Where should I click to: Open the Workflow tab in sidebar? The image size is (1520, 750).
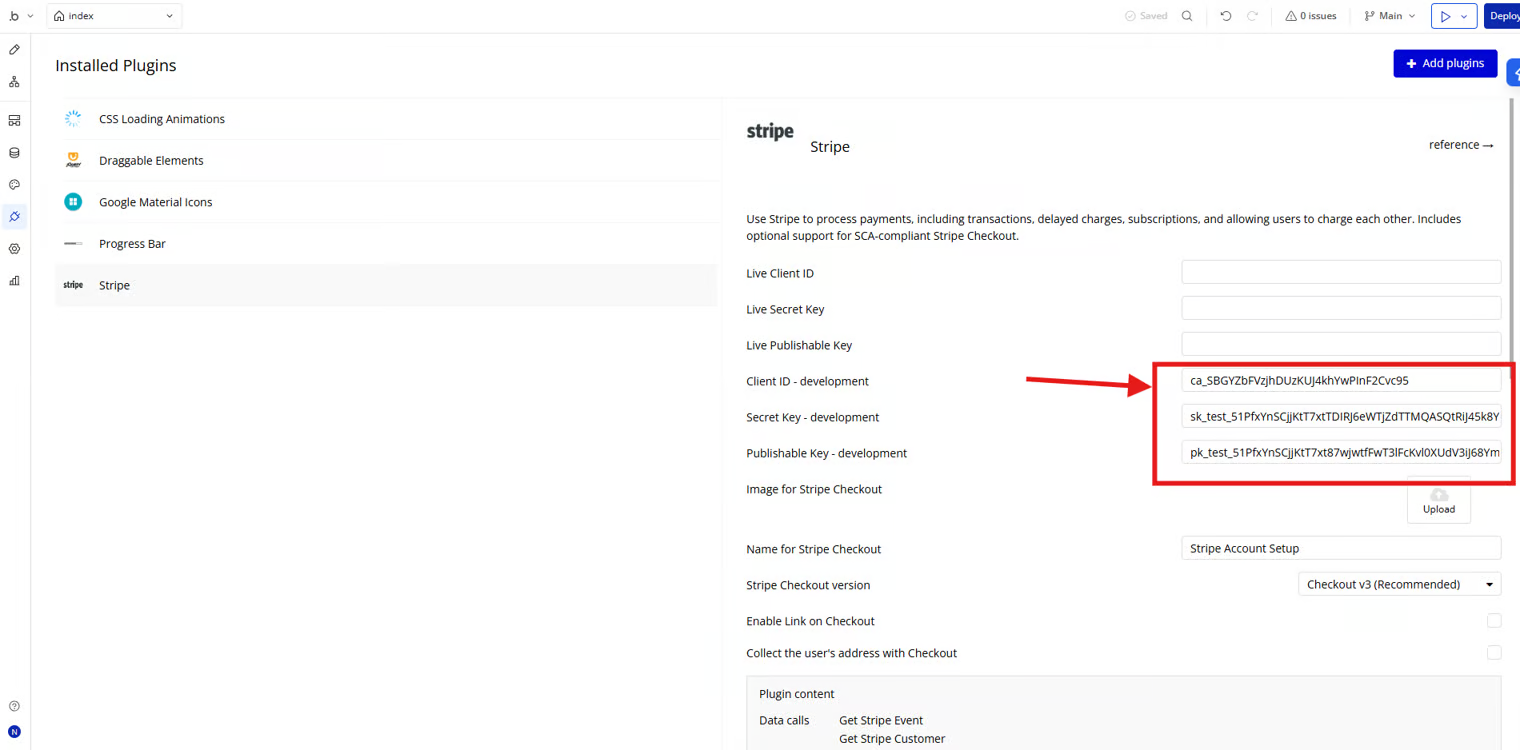tap(14, 82)
